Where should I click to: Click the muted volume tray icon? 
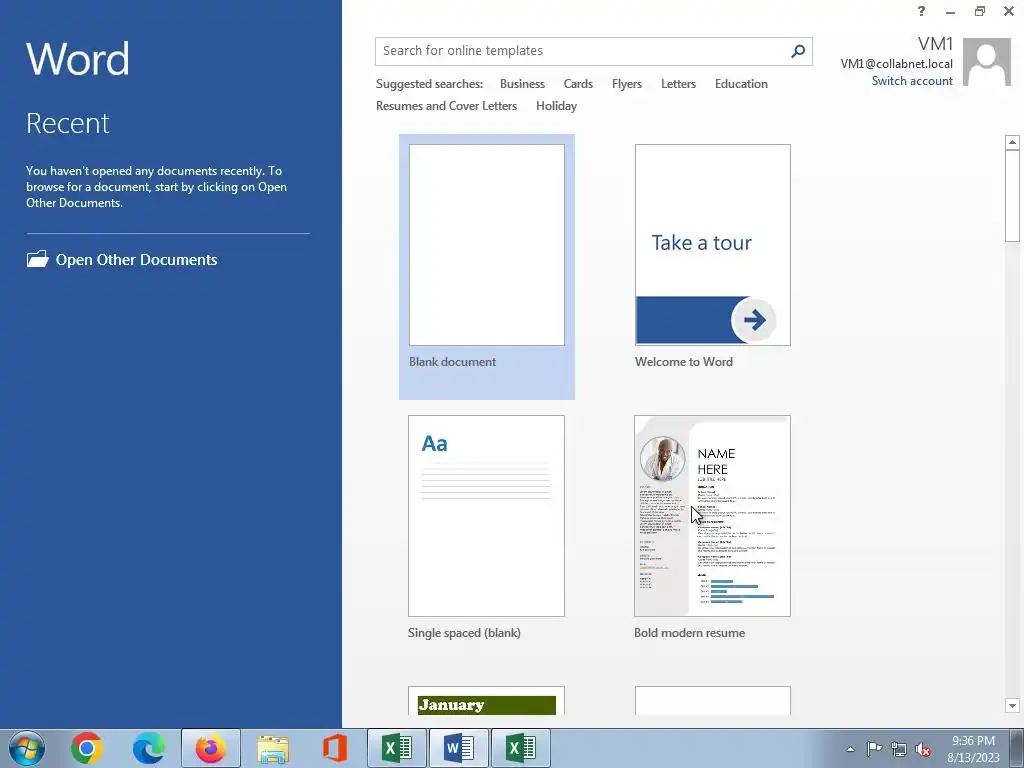(923, 749)
